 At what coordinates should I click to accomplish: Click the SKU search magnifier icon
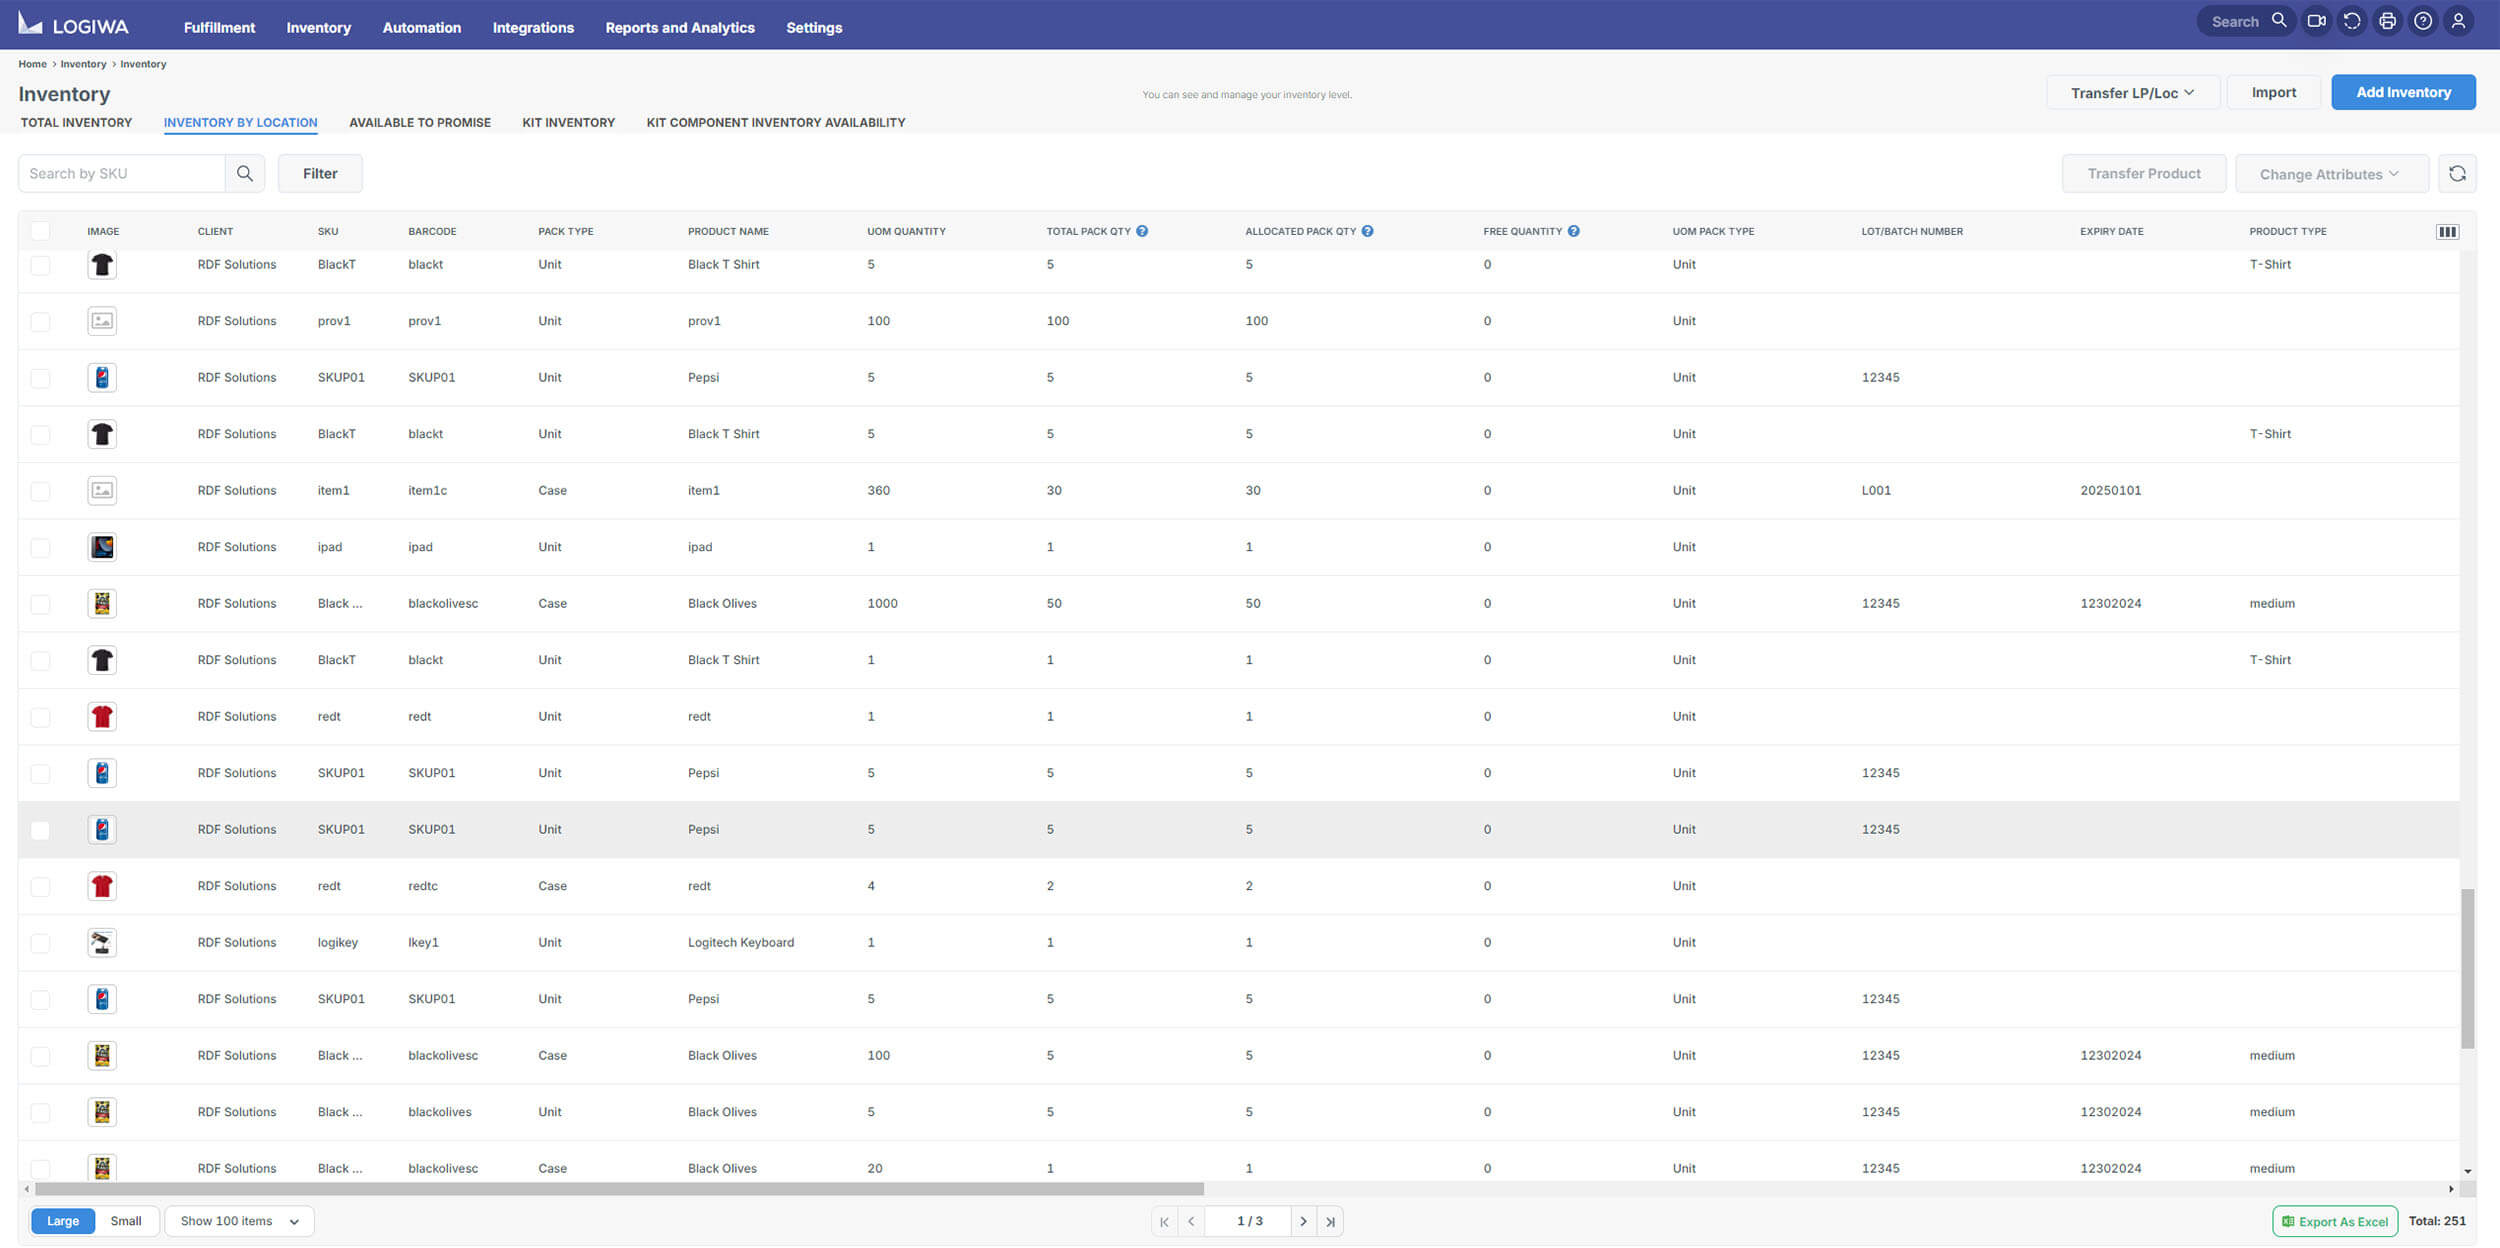tap(245, 174)
